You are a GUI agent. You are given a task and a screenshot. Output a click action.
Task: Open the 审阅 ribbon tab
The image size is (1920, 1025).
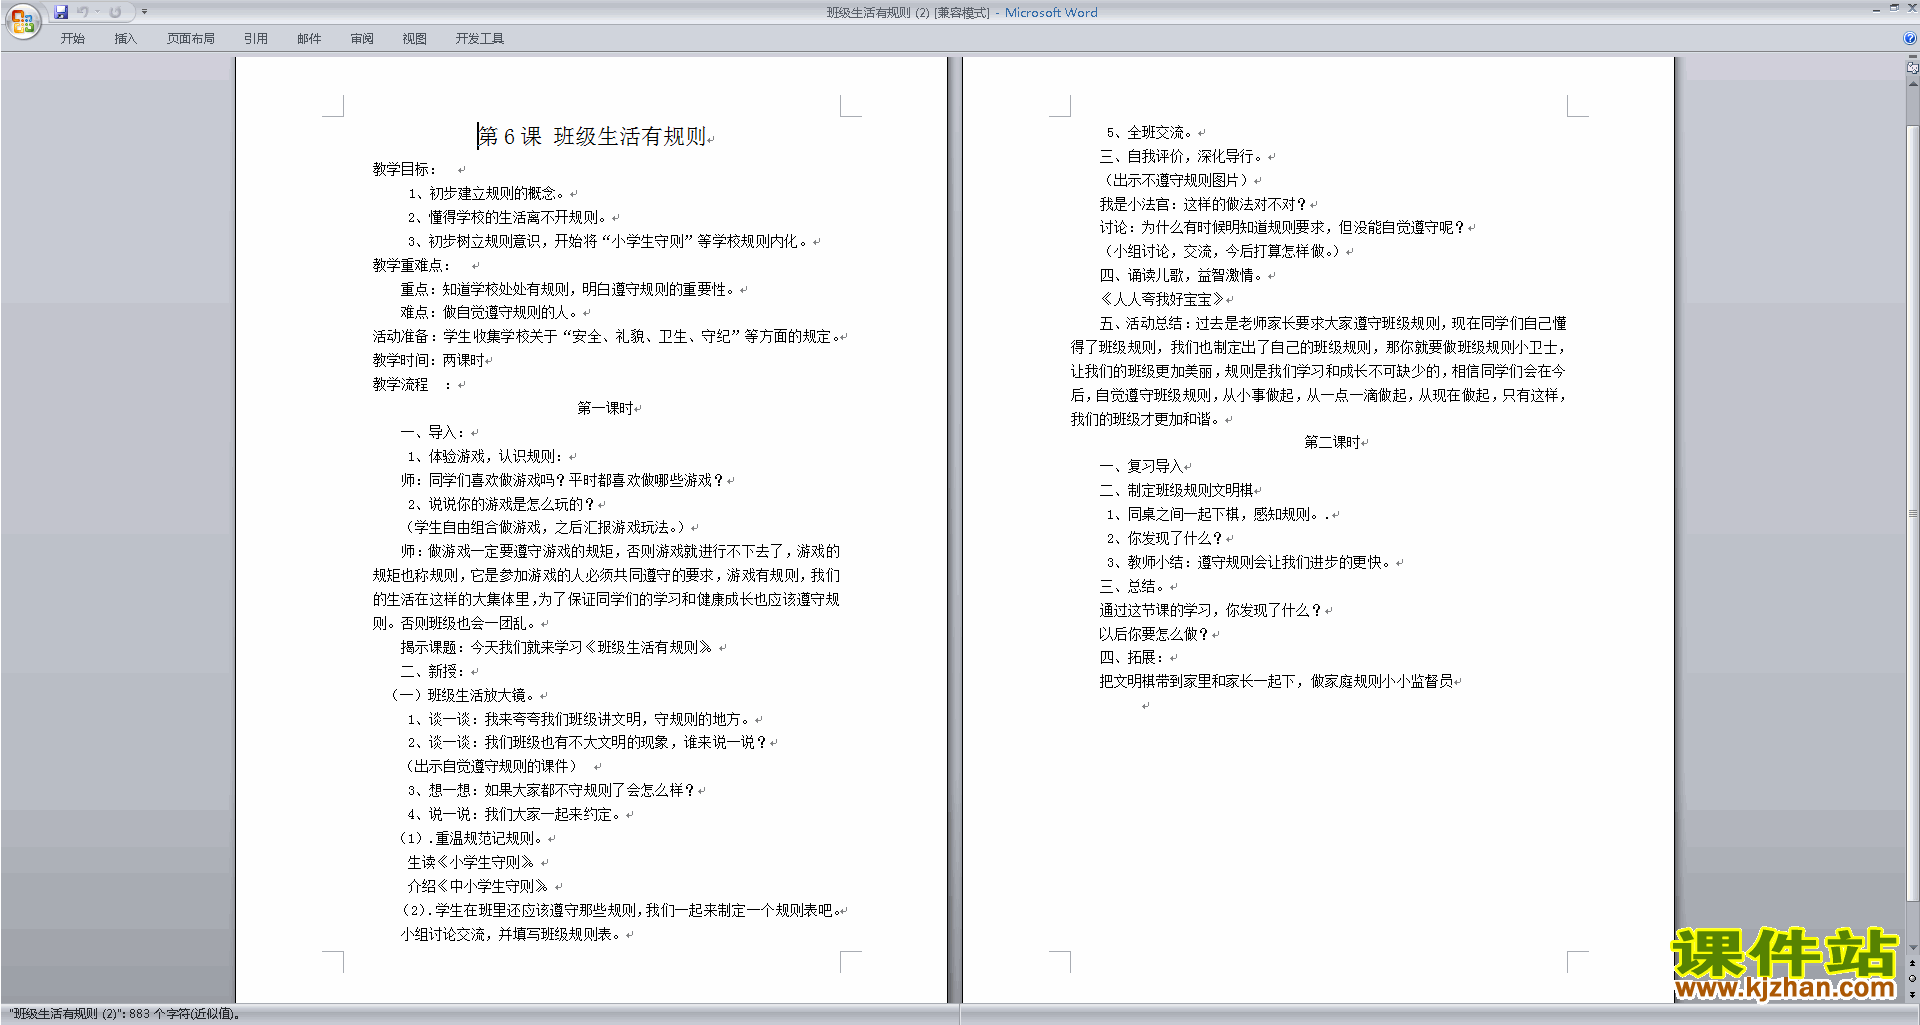tap(362, 38)
